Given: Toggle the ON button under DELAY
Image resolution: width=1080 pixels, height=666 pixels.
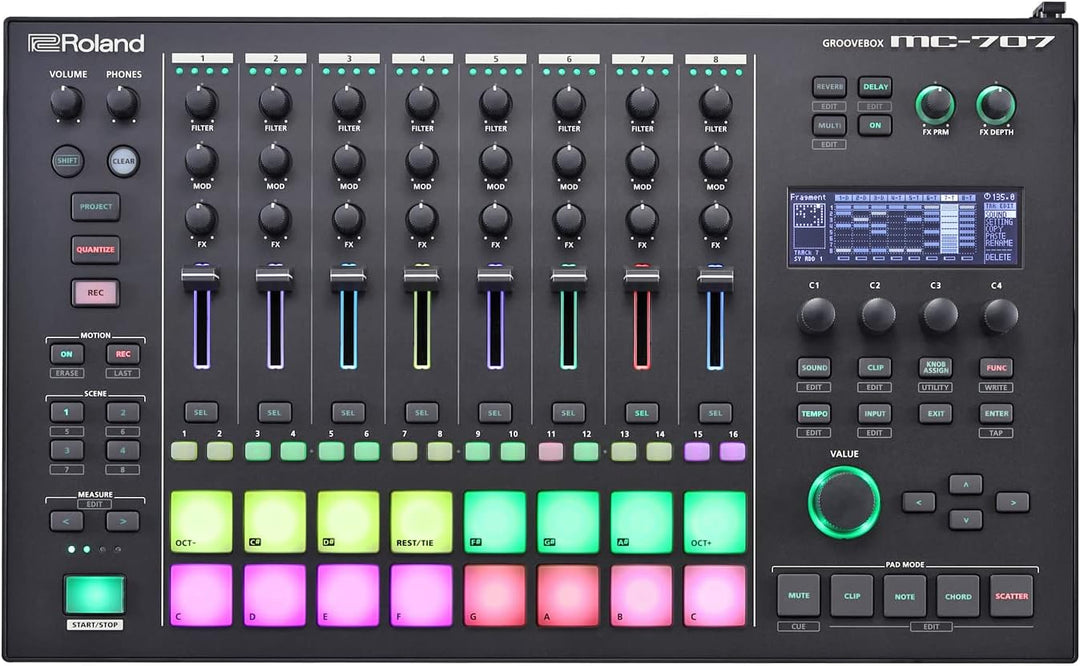Looking at the screenshot, I should (874, 126).
